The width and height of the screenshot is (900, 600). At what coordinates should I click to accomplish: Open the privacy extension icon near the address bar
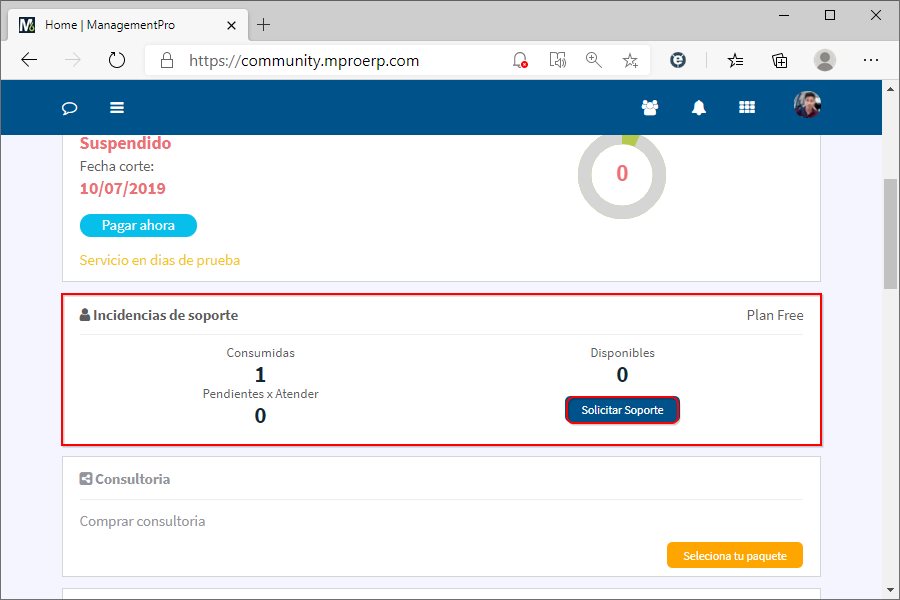click(678, 60)
